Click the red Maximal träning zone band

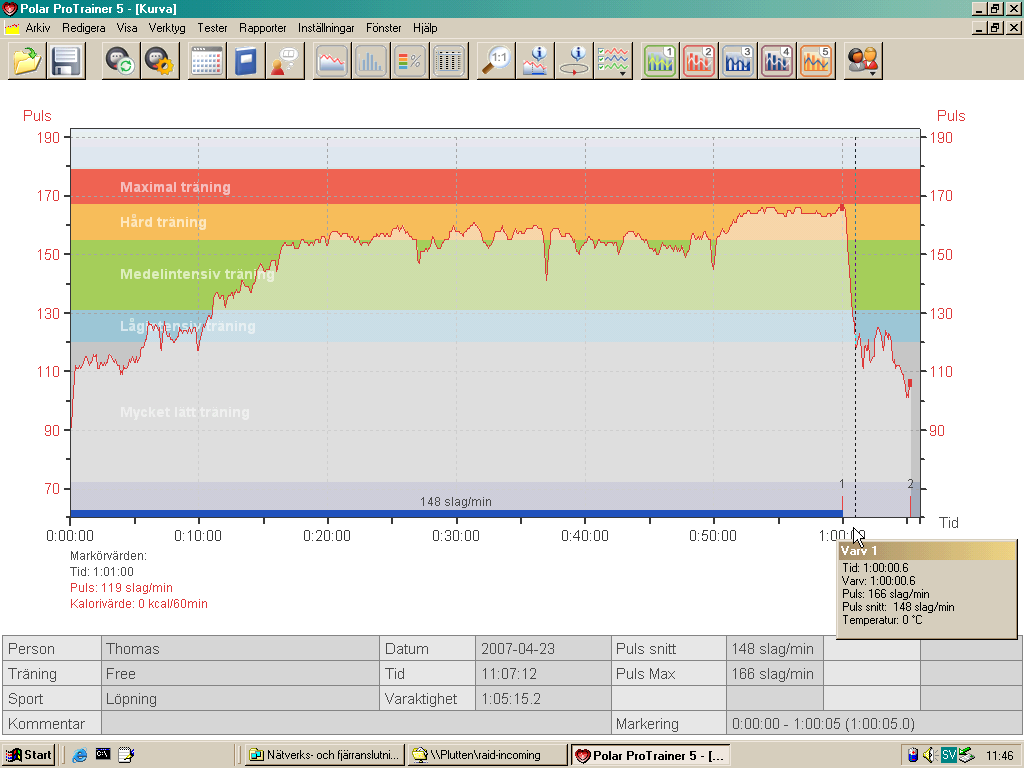[495, 187]
